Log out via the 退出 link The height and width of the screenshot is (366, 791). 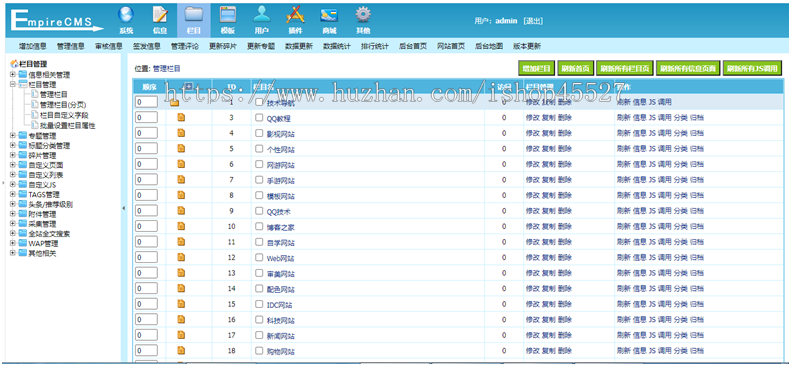(533, 21)
